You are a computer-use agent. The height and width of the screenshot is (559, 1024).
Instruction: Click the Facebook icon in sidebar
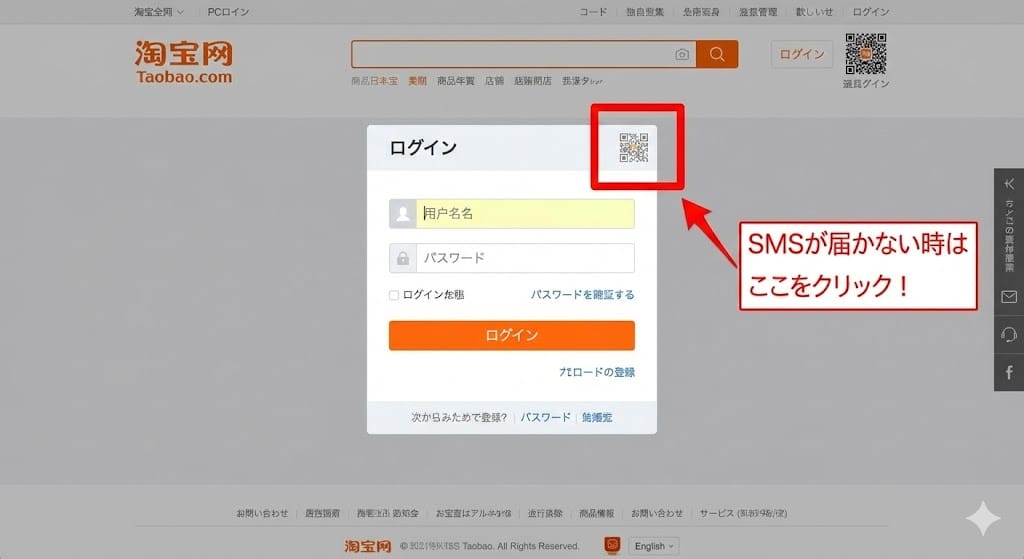pos(1009,372)
